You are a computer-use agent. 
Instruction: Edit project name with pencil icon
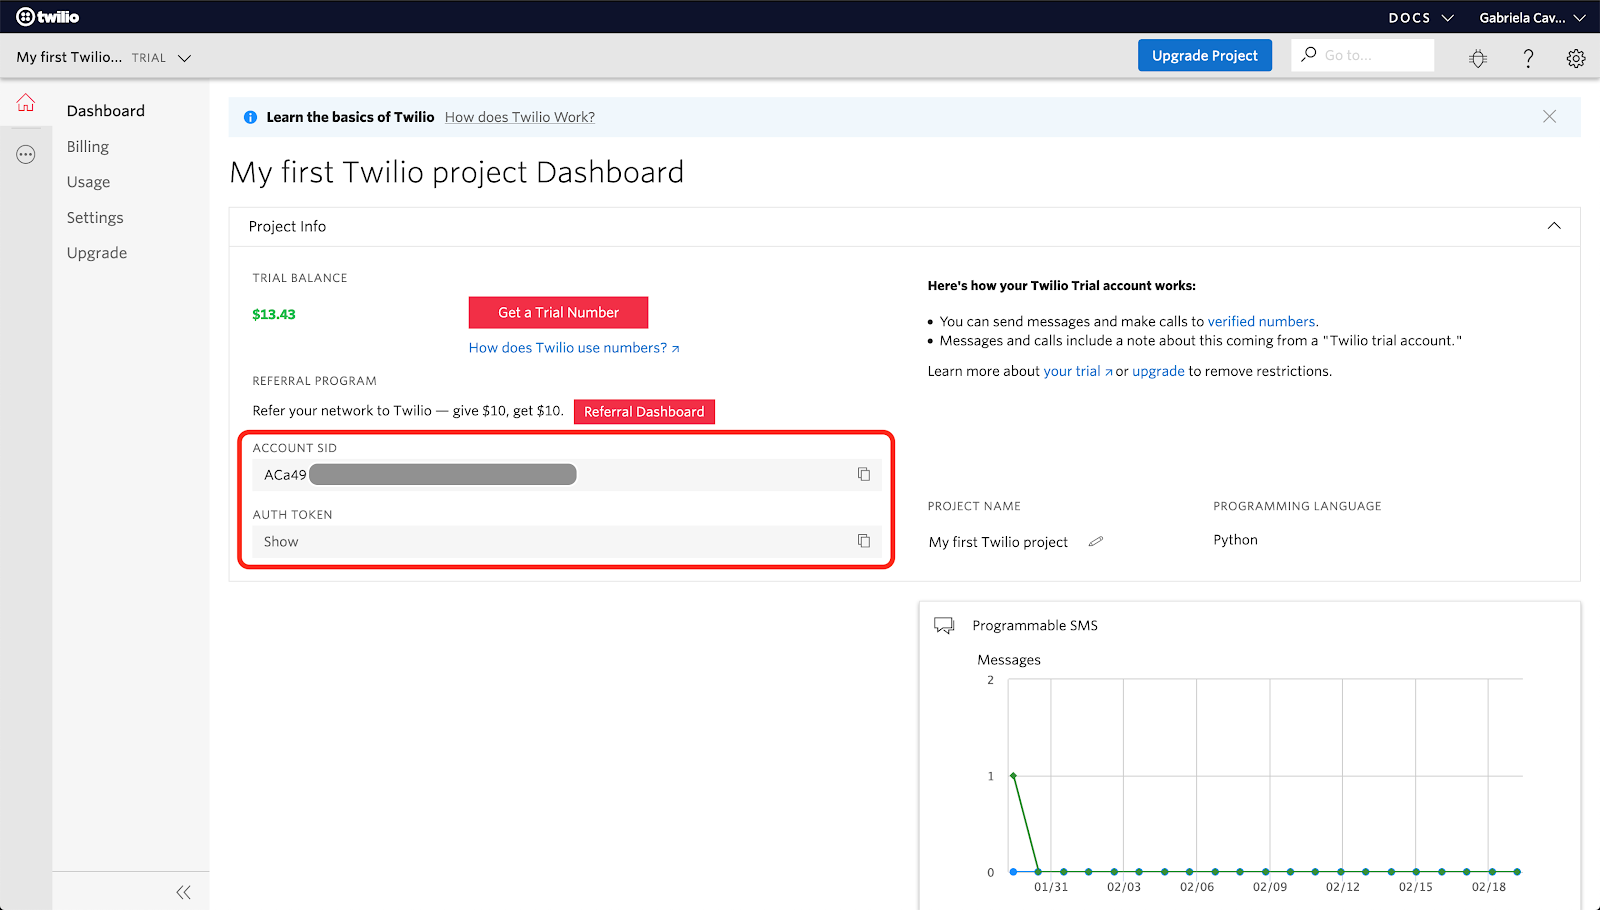1096,541
